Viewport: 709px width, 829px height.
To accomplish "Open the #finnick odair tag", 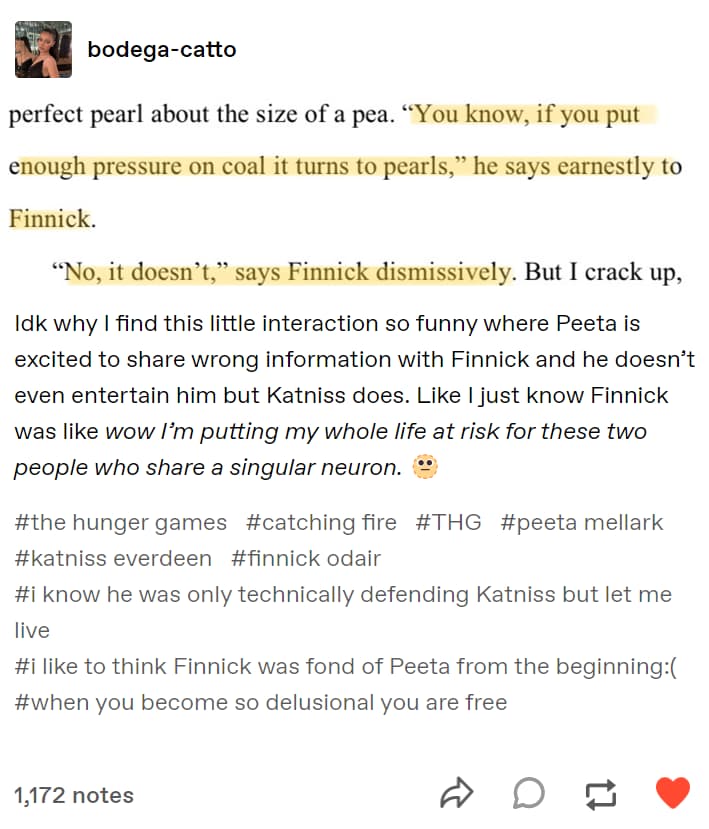I will [305, 558].
